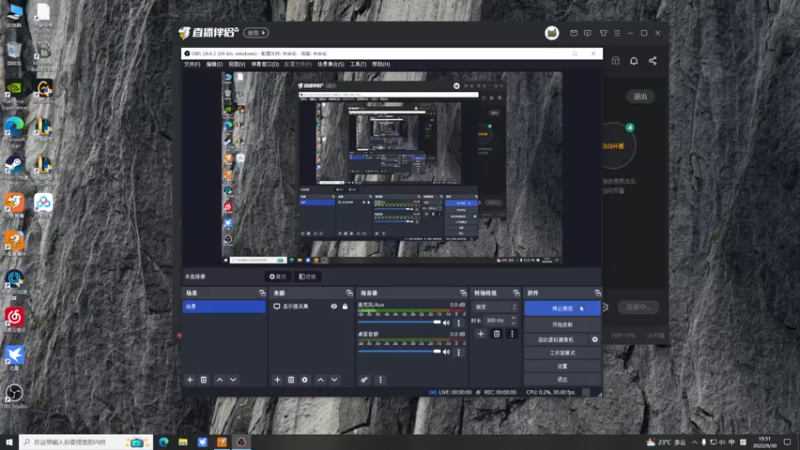Image resolution: width=800 pixels, height=450 pixels.
Task: Add a new source with plus icon
Action: (277, 380)
